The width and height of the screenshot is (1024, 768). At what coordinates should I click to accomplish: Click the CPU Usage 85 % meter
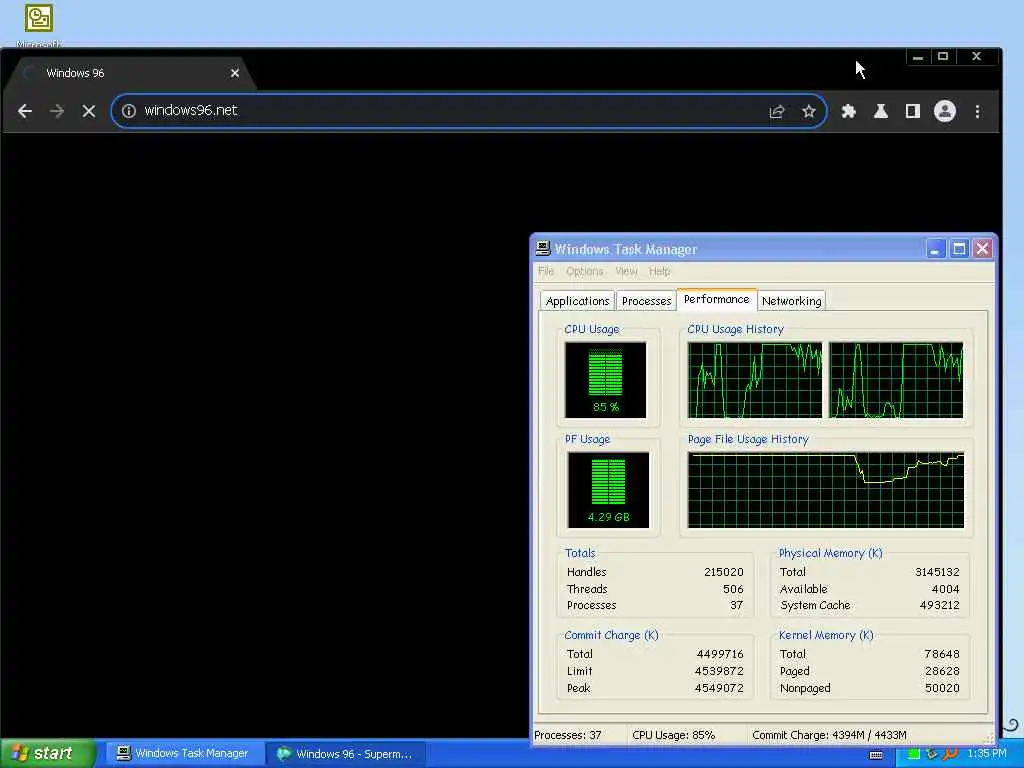(605, 380)
